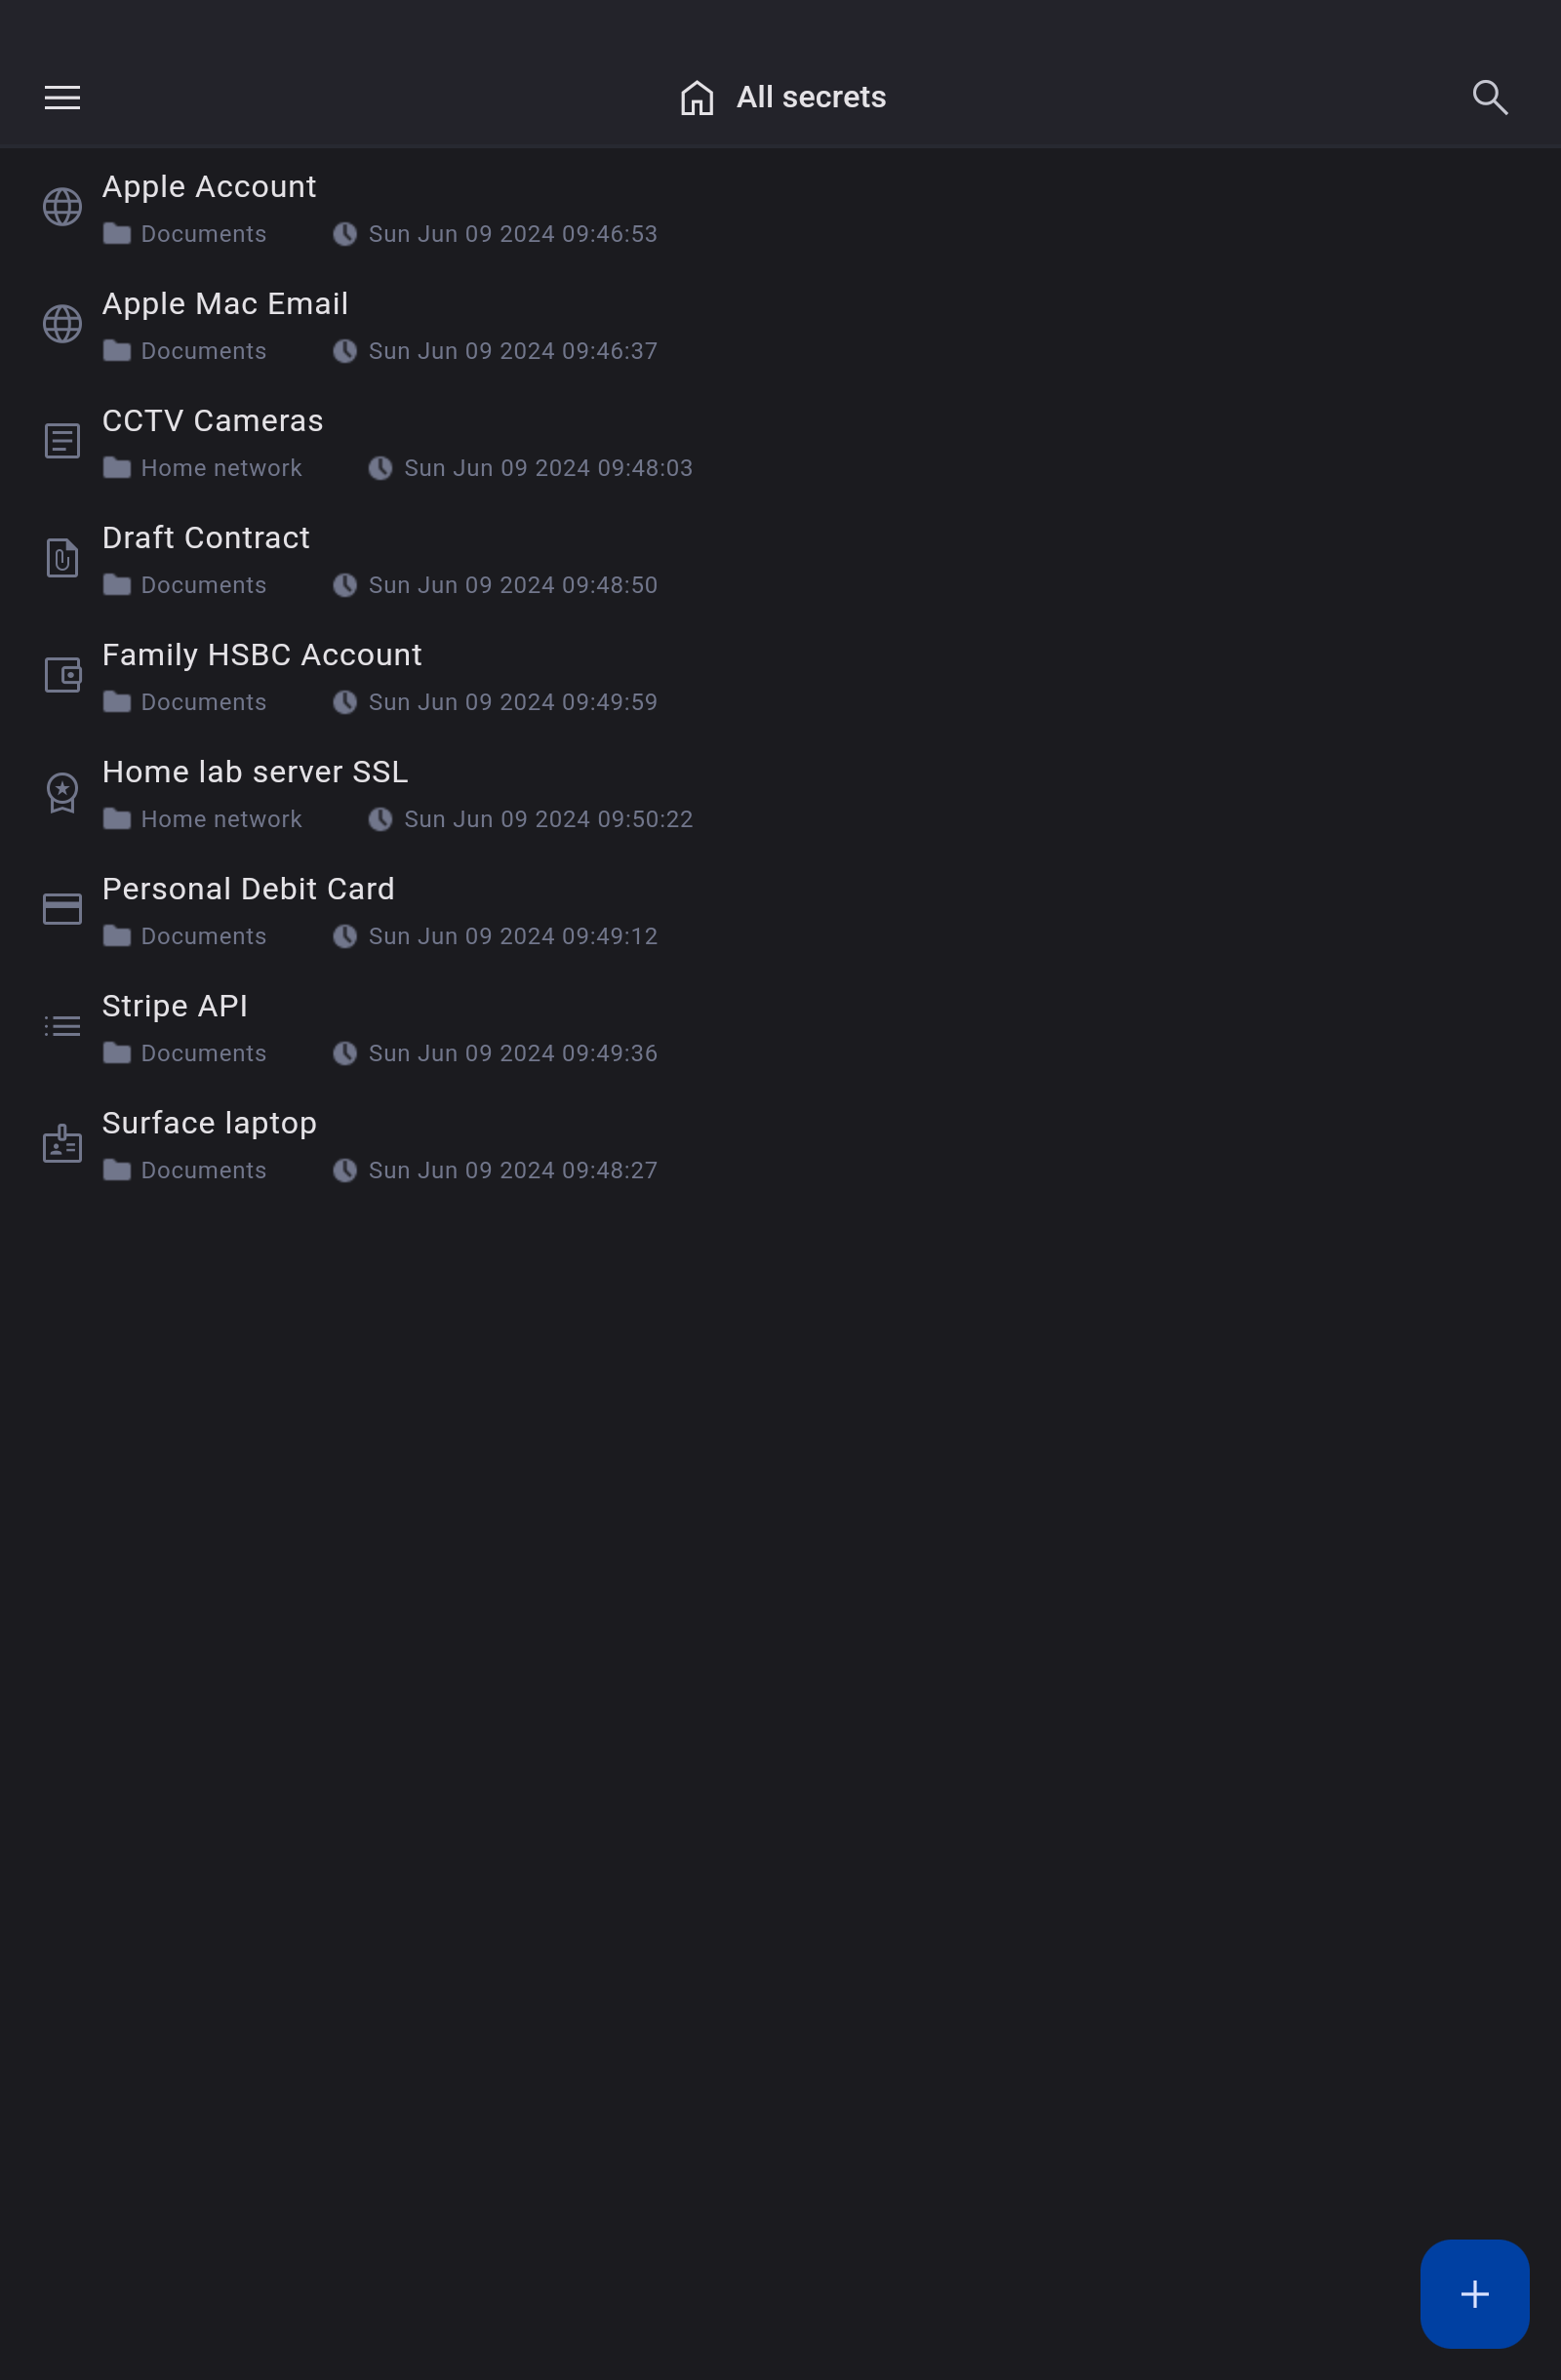Open the hamburger navigation menu
The image size is (1561, 2380).
point(62,97)
